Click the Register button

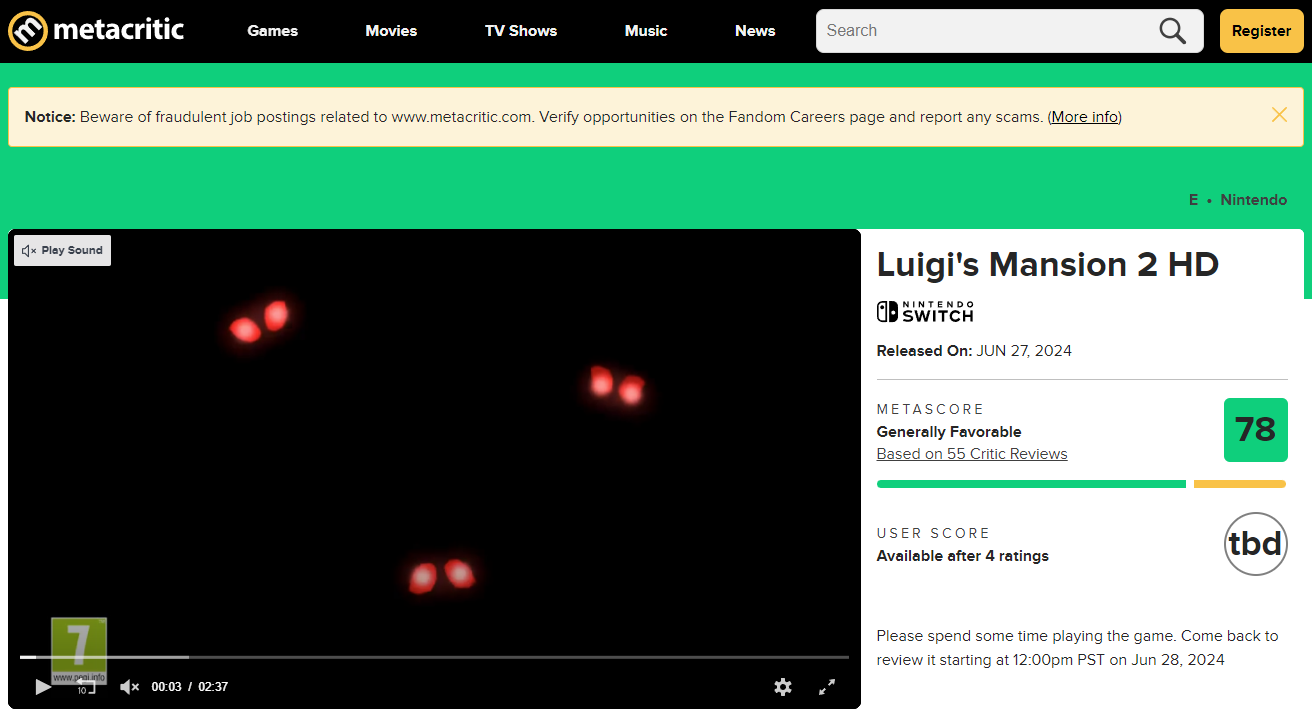point(1261,31)
